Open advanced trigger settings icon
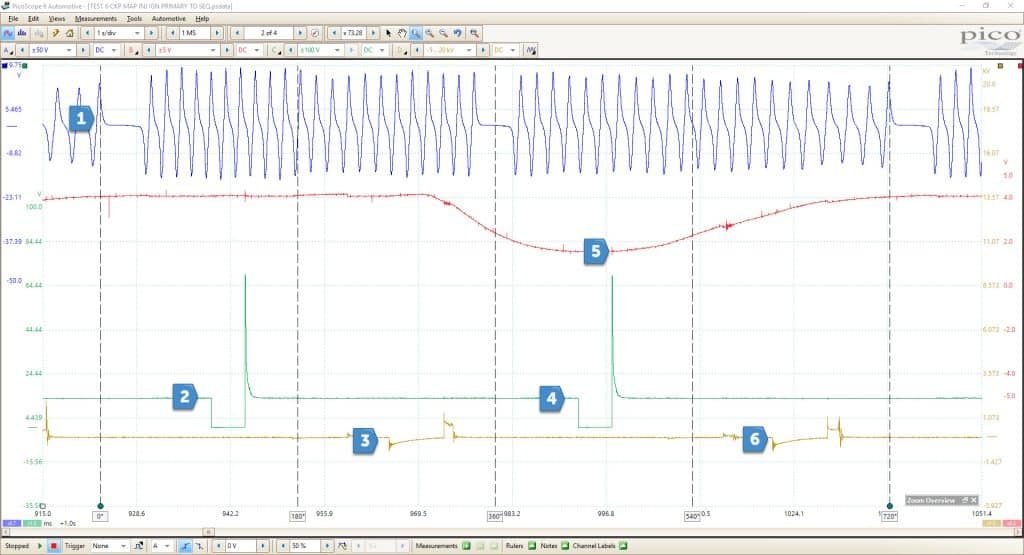The height and width of the screenshot is (555, 1024). click(x=138, y=546)
